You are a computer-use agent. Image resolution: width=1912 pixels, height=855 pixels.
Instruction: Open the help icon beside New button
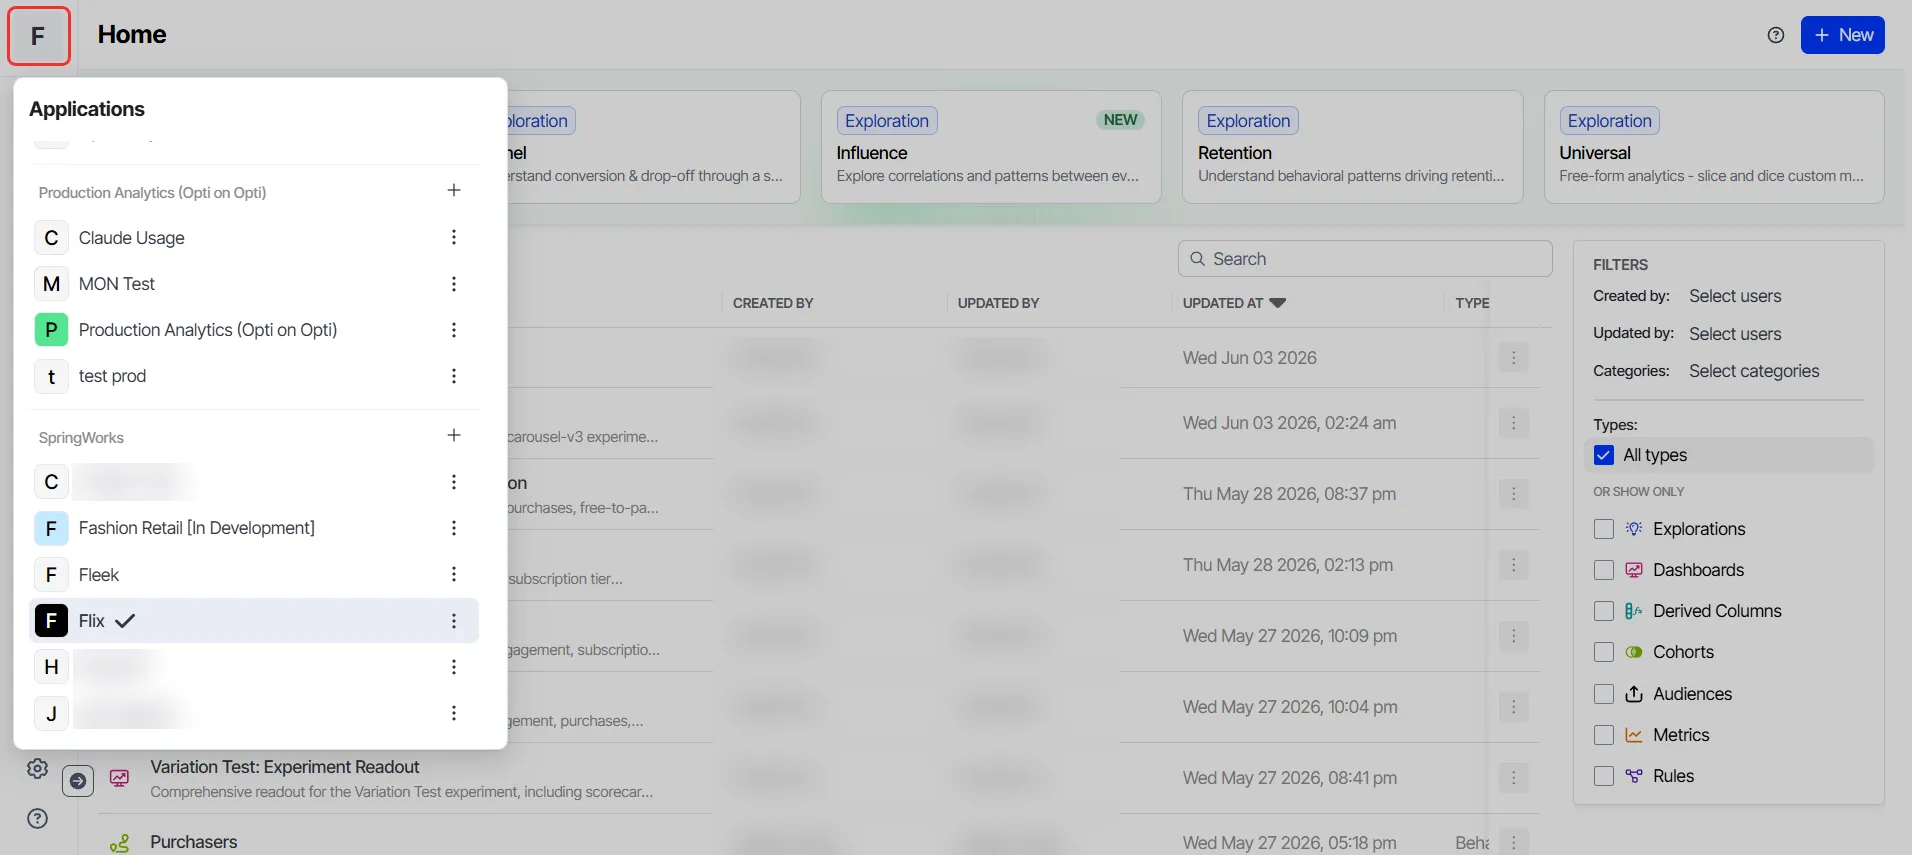click(x=1776, y=35)
